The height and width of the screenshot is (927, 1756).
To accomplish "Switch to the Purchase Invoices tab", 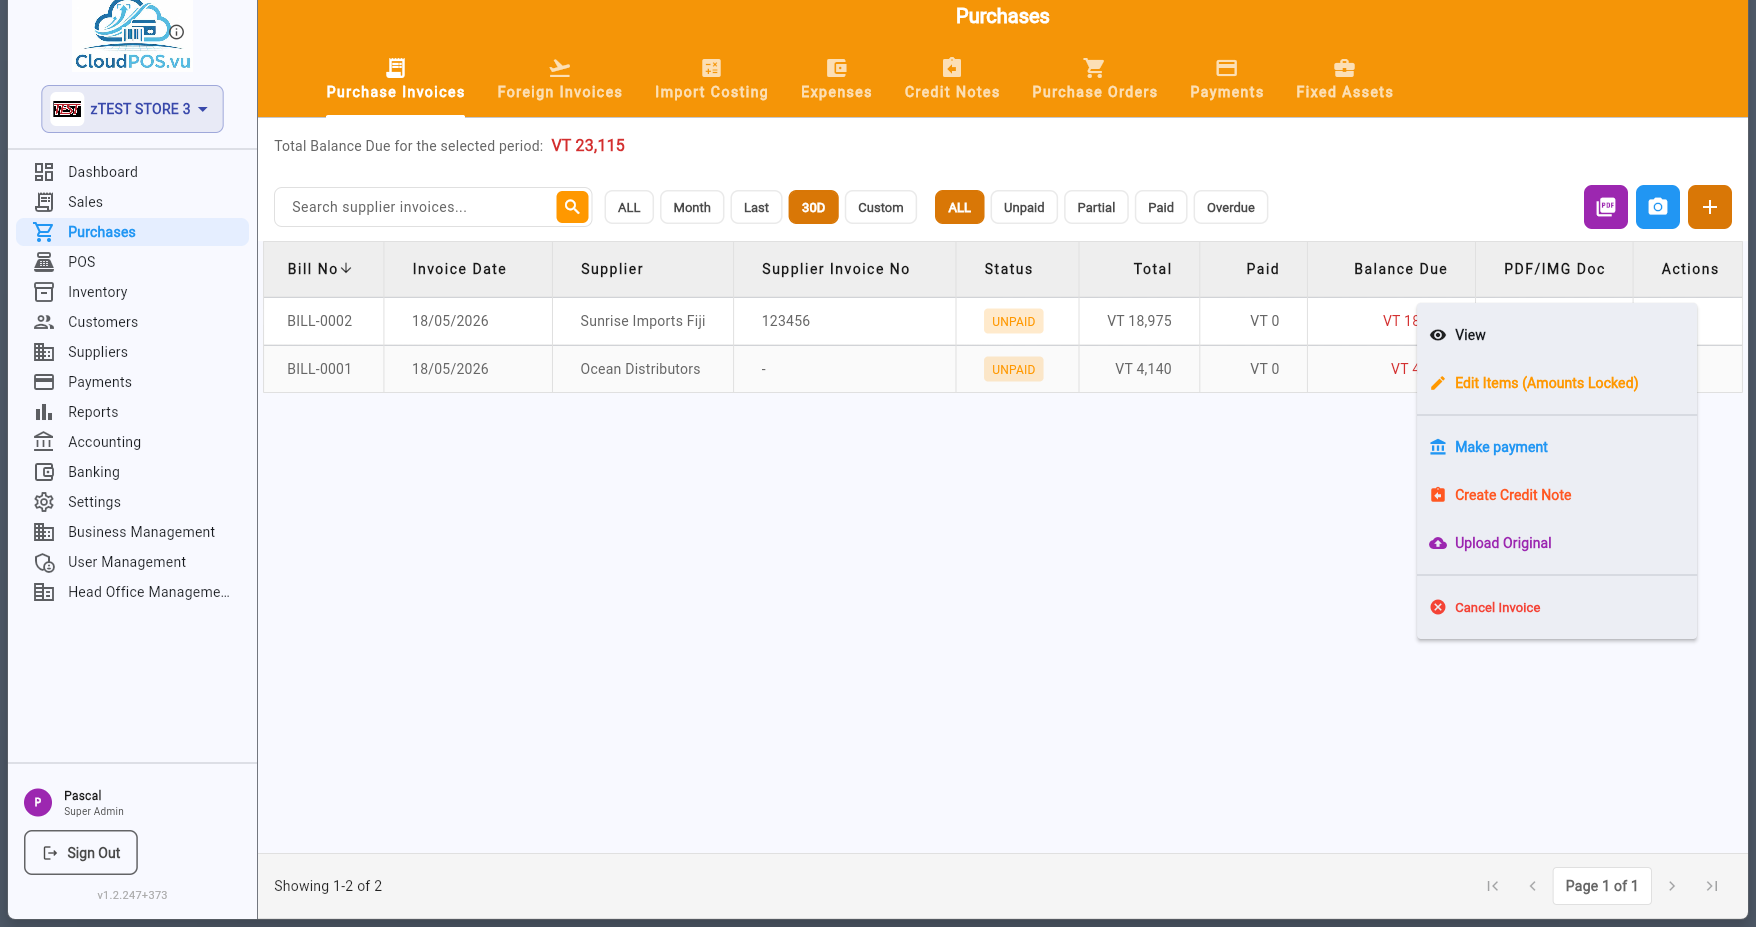I will (395, 80).
